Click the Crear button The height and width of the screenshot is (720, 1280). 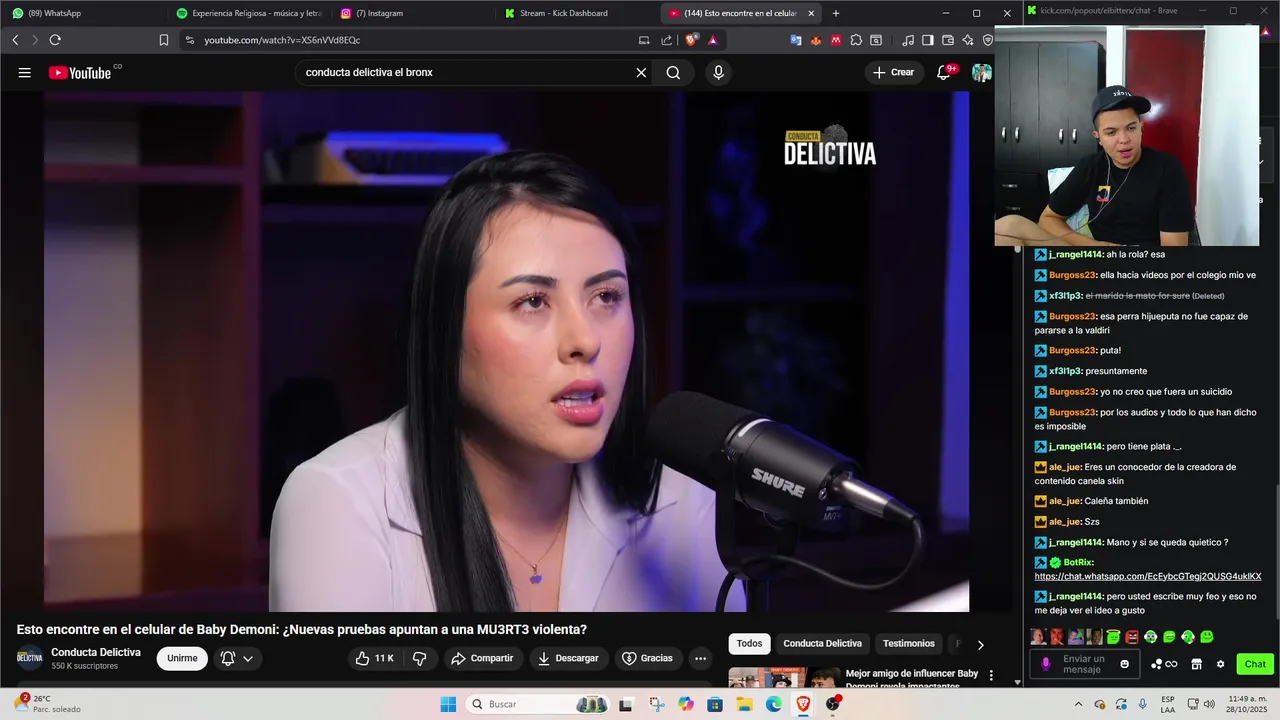tap(894, 72)
